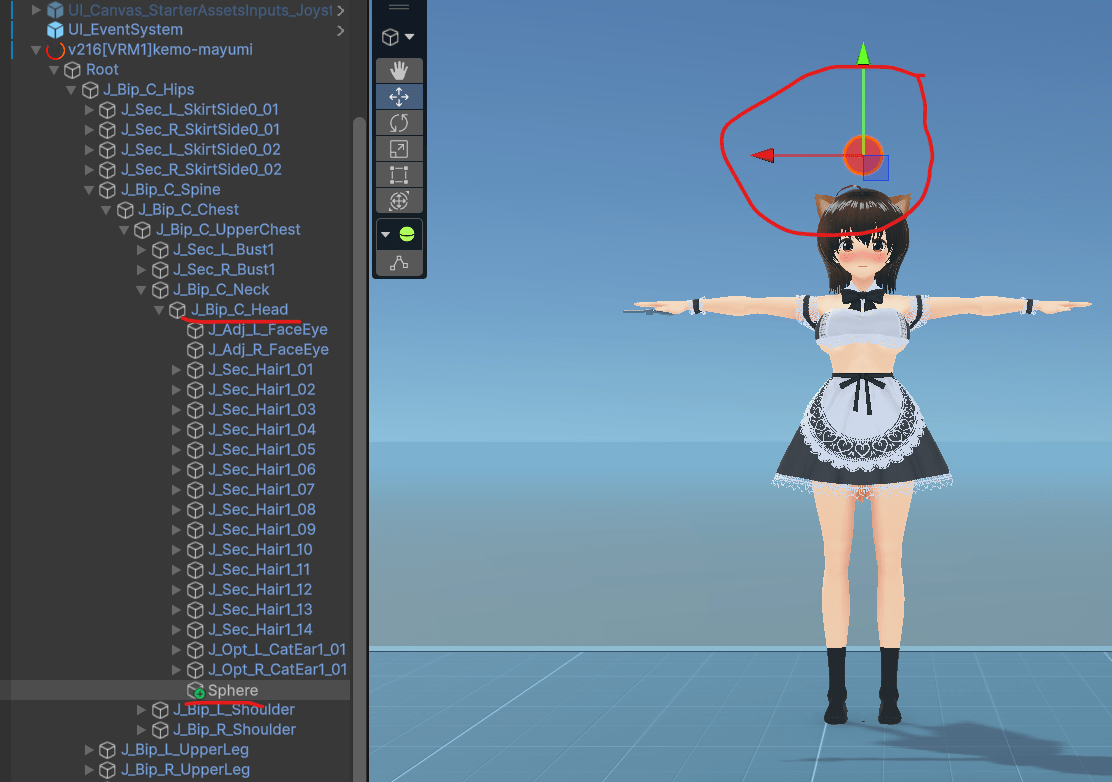Click the scene orientation cube icon
This screenshot has width=1112, height=782.
390,36
